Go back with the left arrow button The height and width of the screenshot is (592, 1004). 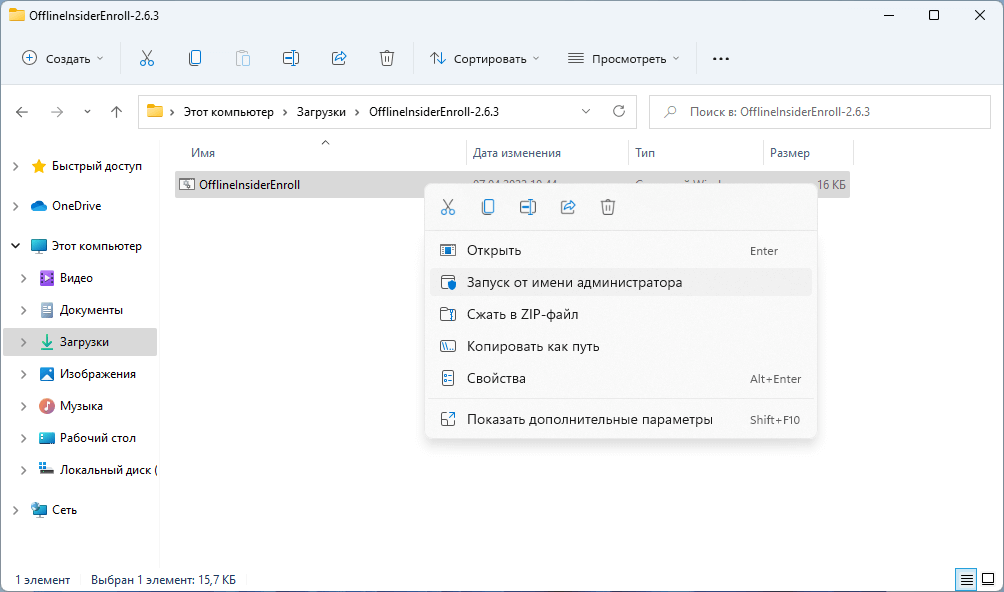[x=22, y=112]
